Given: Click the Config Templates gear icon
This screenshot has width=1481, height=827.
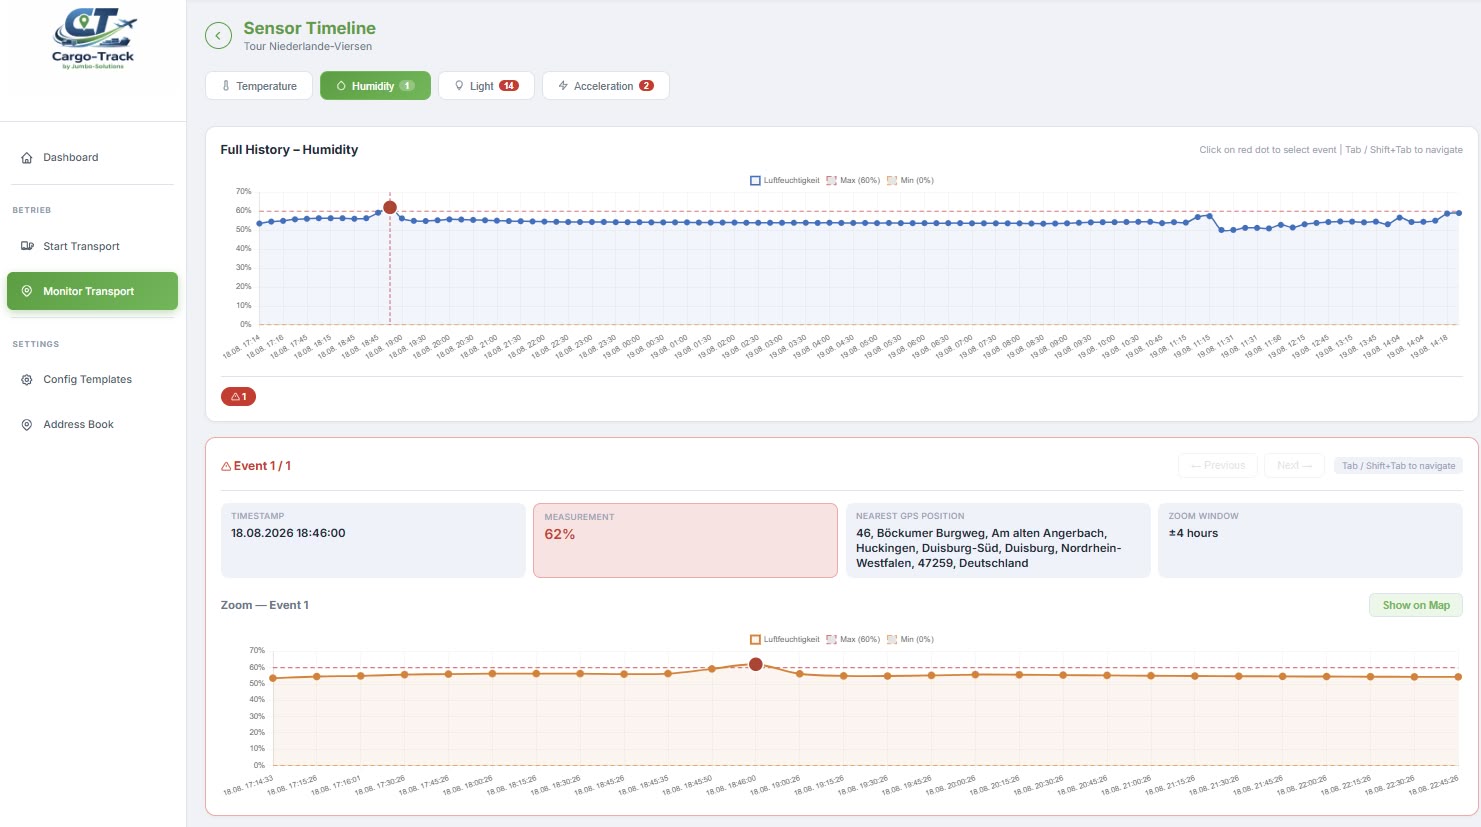Looking at the screenshot, I should click(x=27, y=380).
